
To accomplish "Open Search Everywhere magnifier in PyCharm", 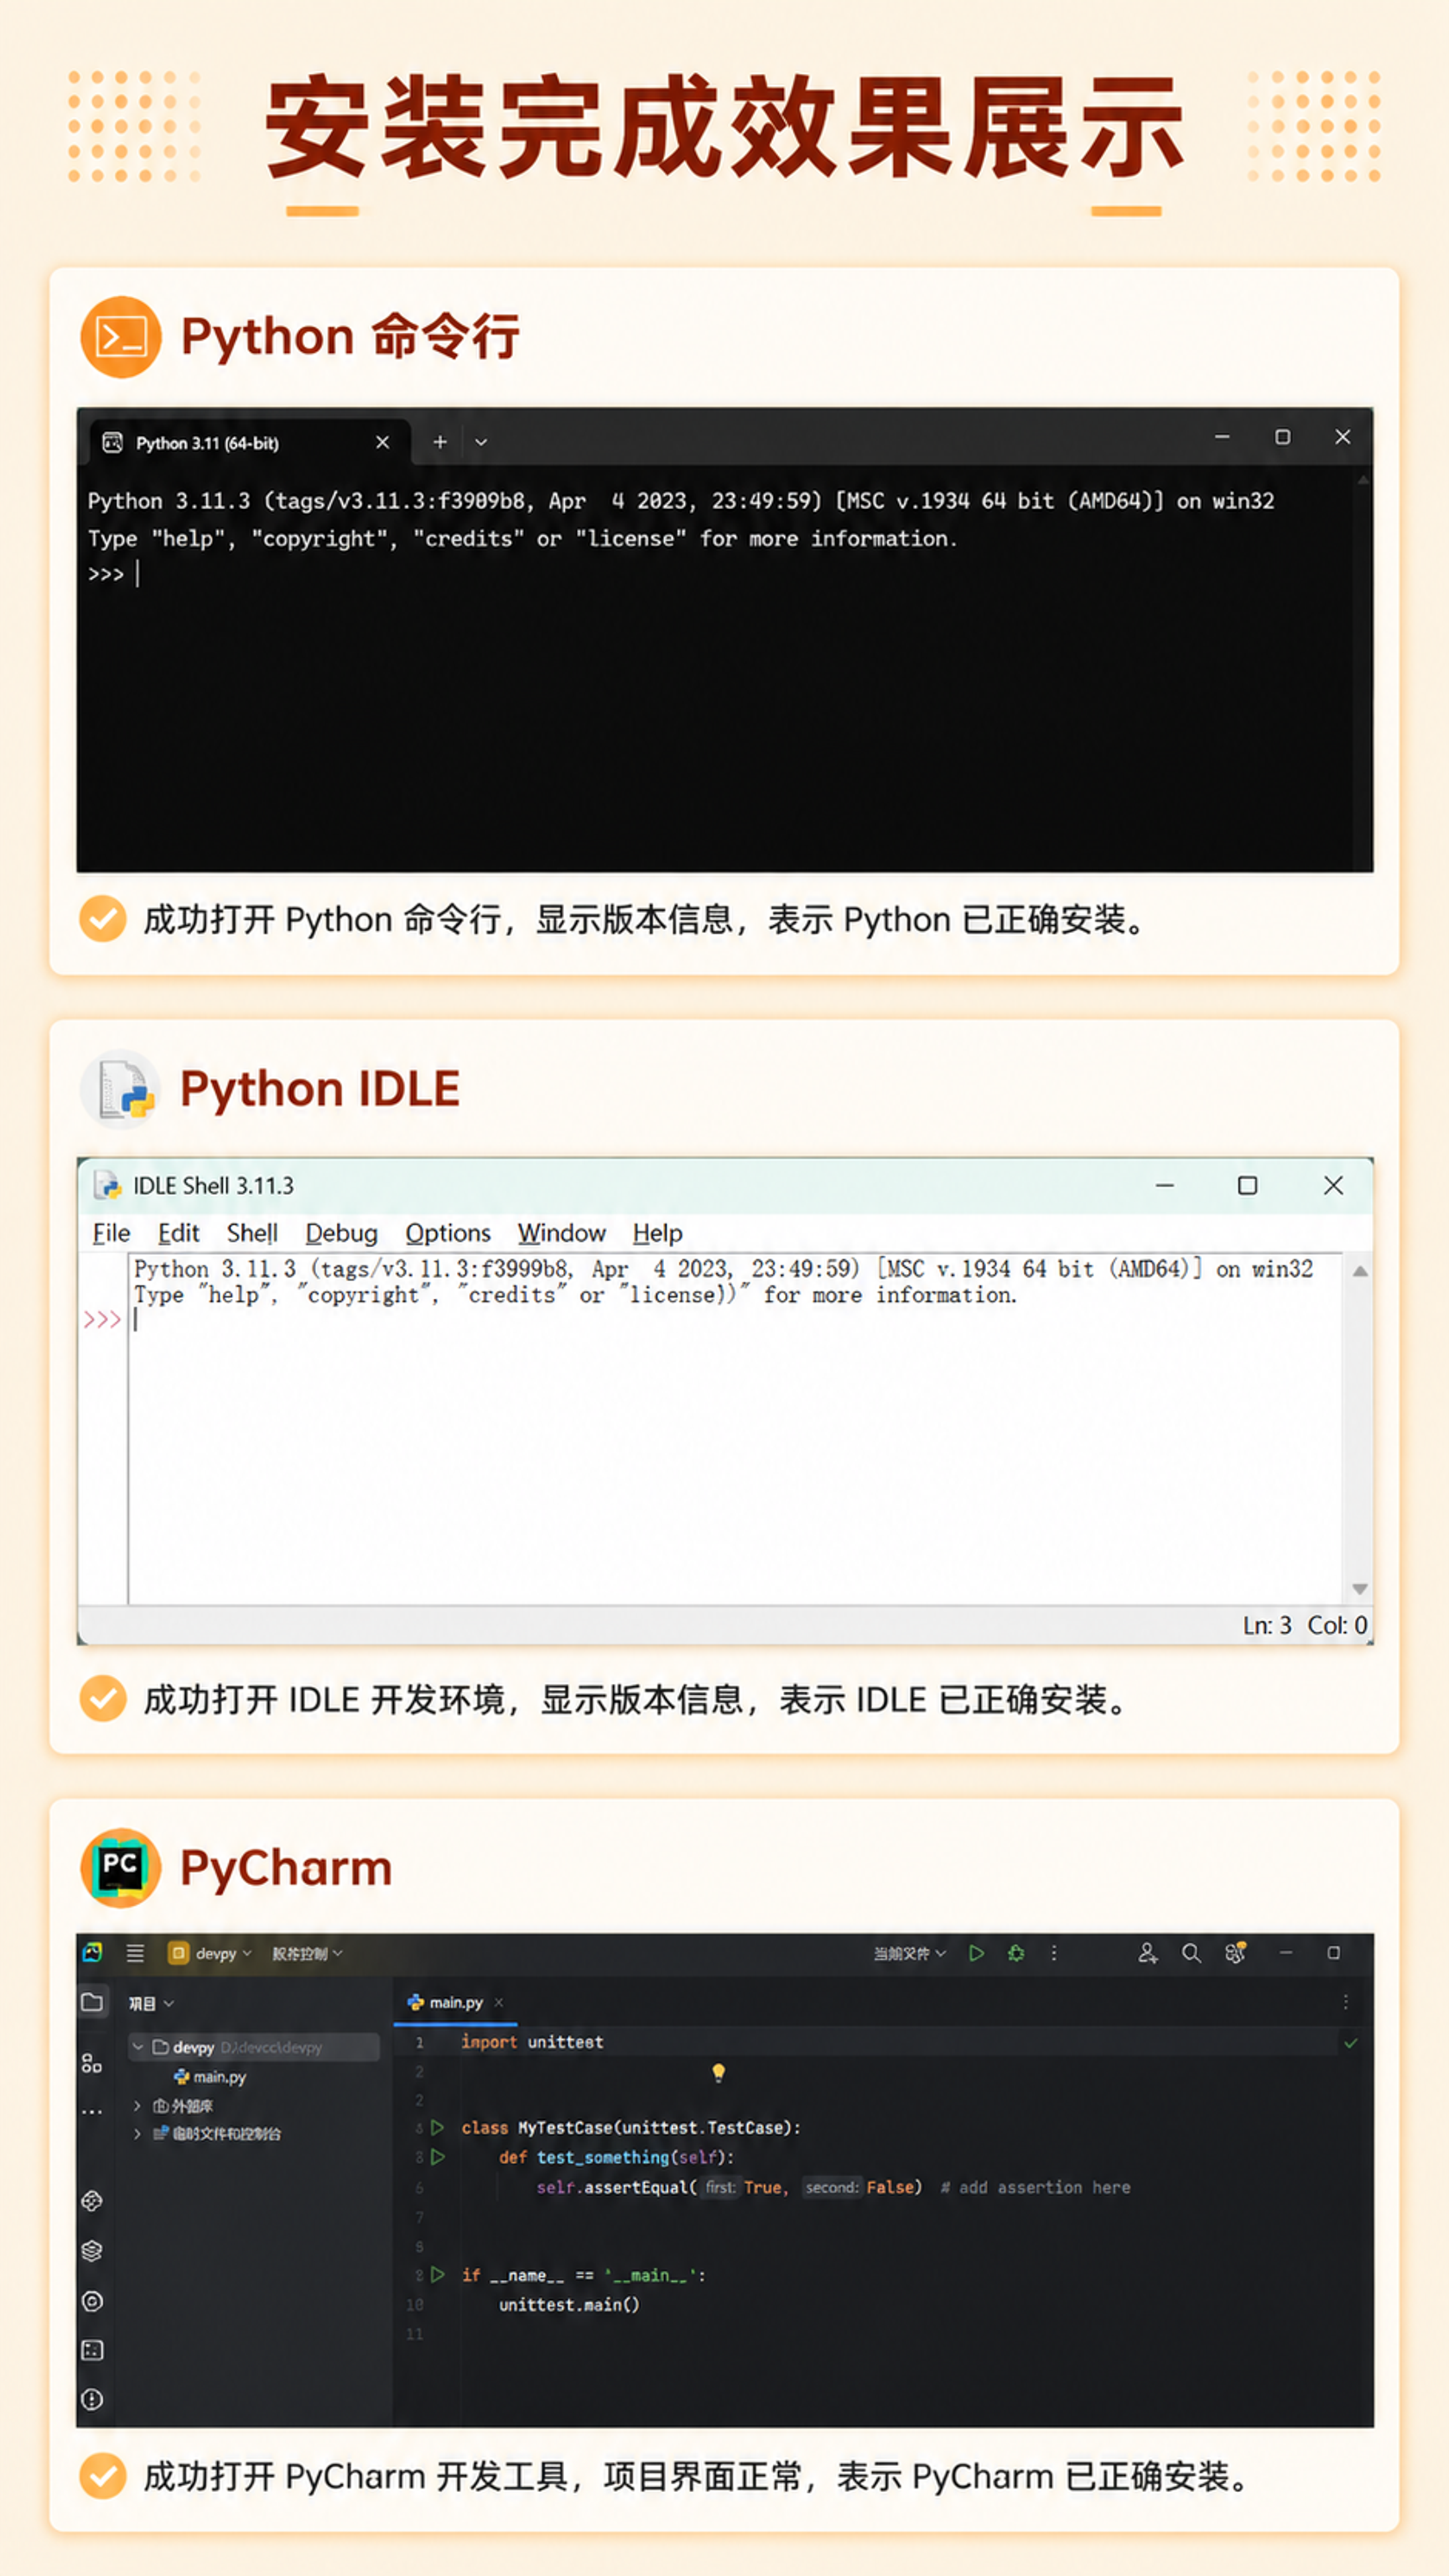I will tap(1191, 1954).
